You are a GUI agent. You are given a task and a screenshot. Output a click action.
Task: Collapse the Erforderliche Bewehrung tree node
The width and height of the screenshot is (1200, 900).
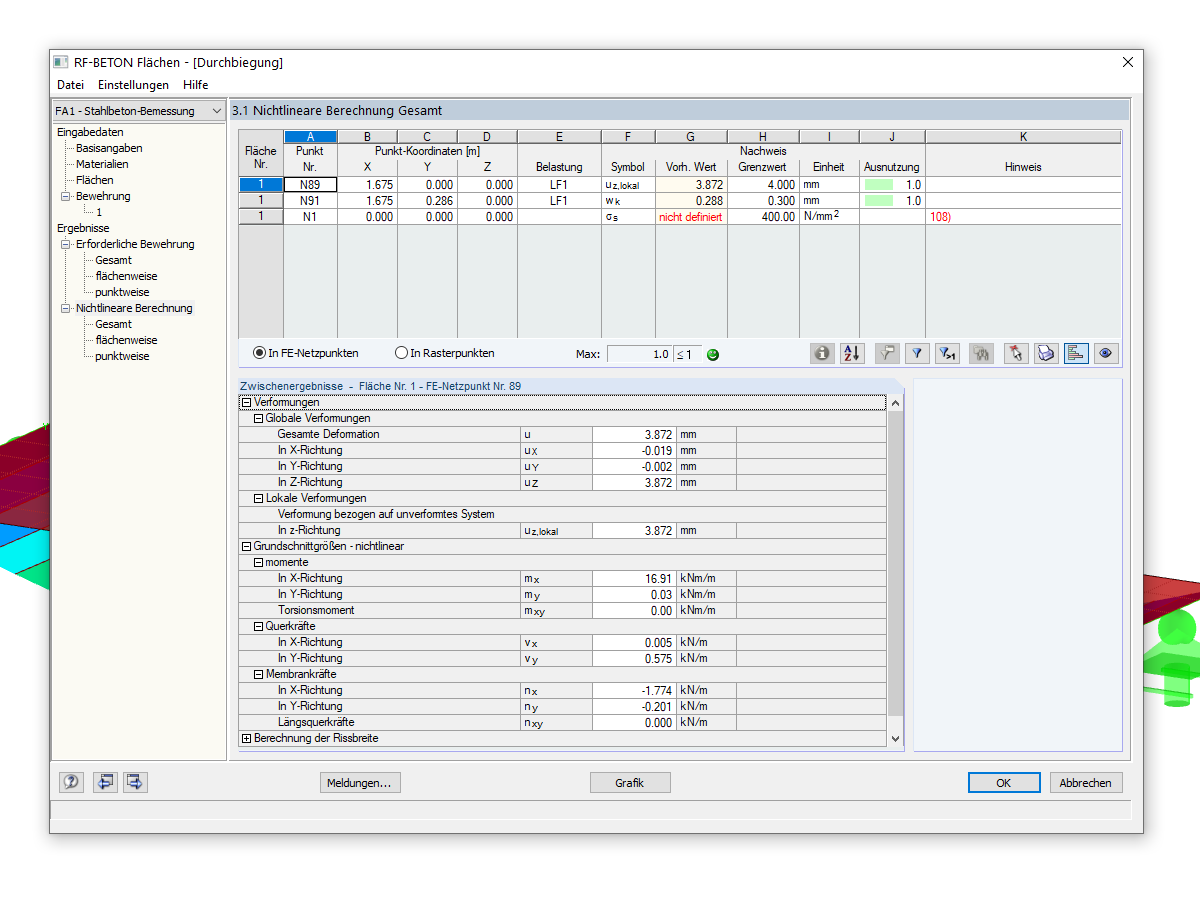point(66,244)
